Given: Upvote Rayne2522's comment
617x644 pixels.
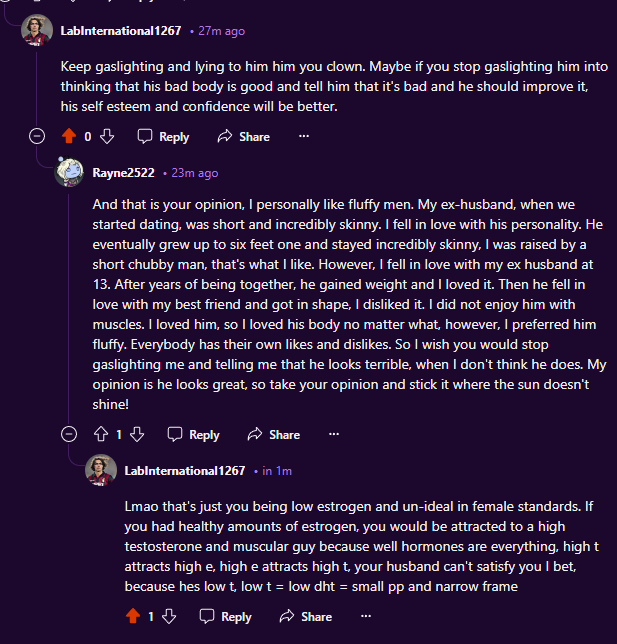Looking at the screenshot, I should [x=100, y=435].
